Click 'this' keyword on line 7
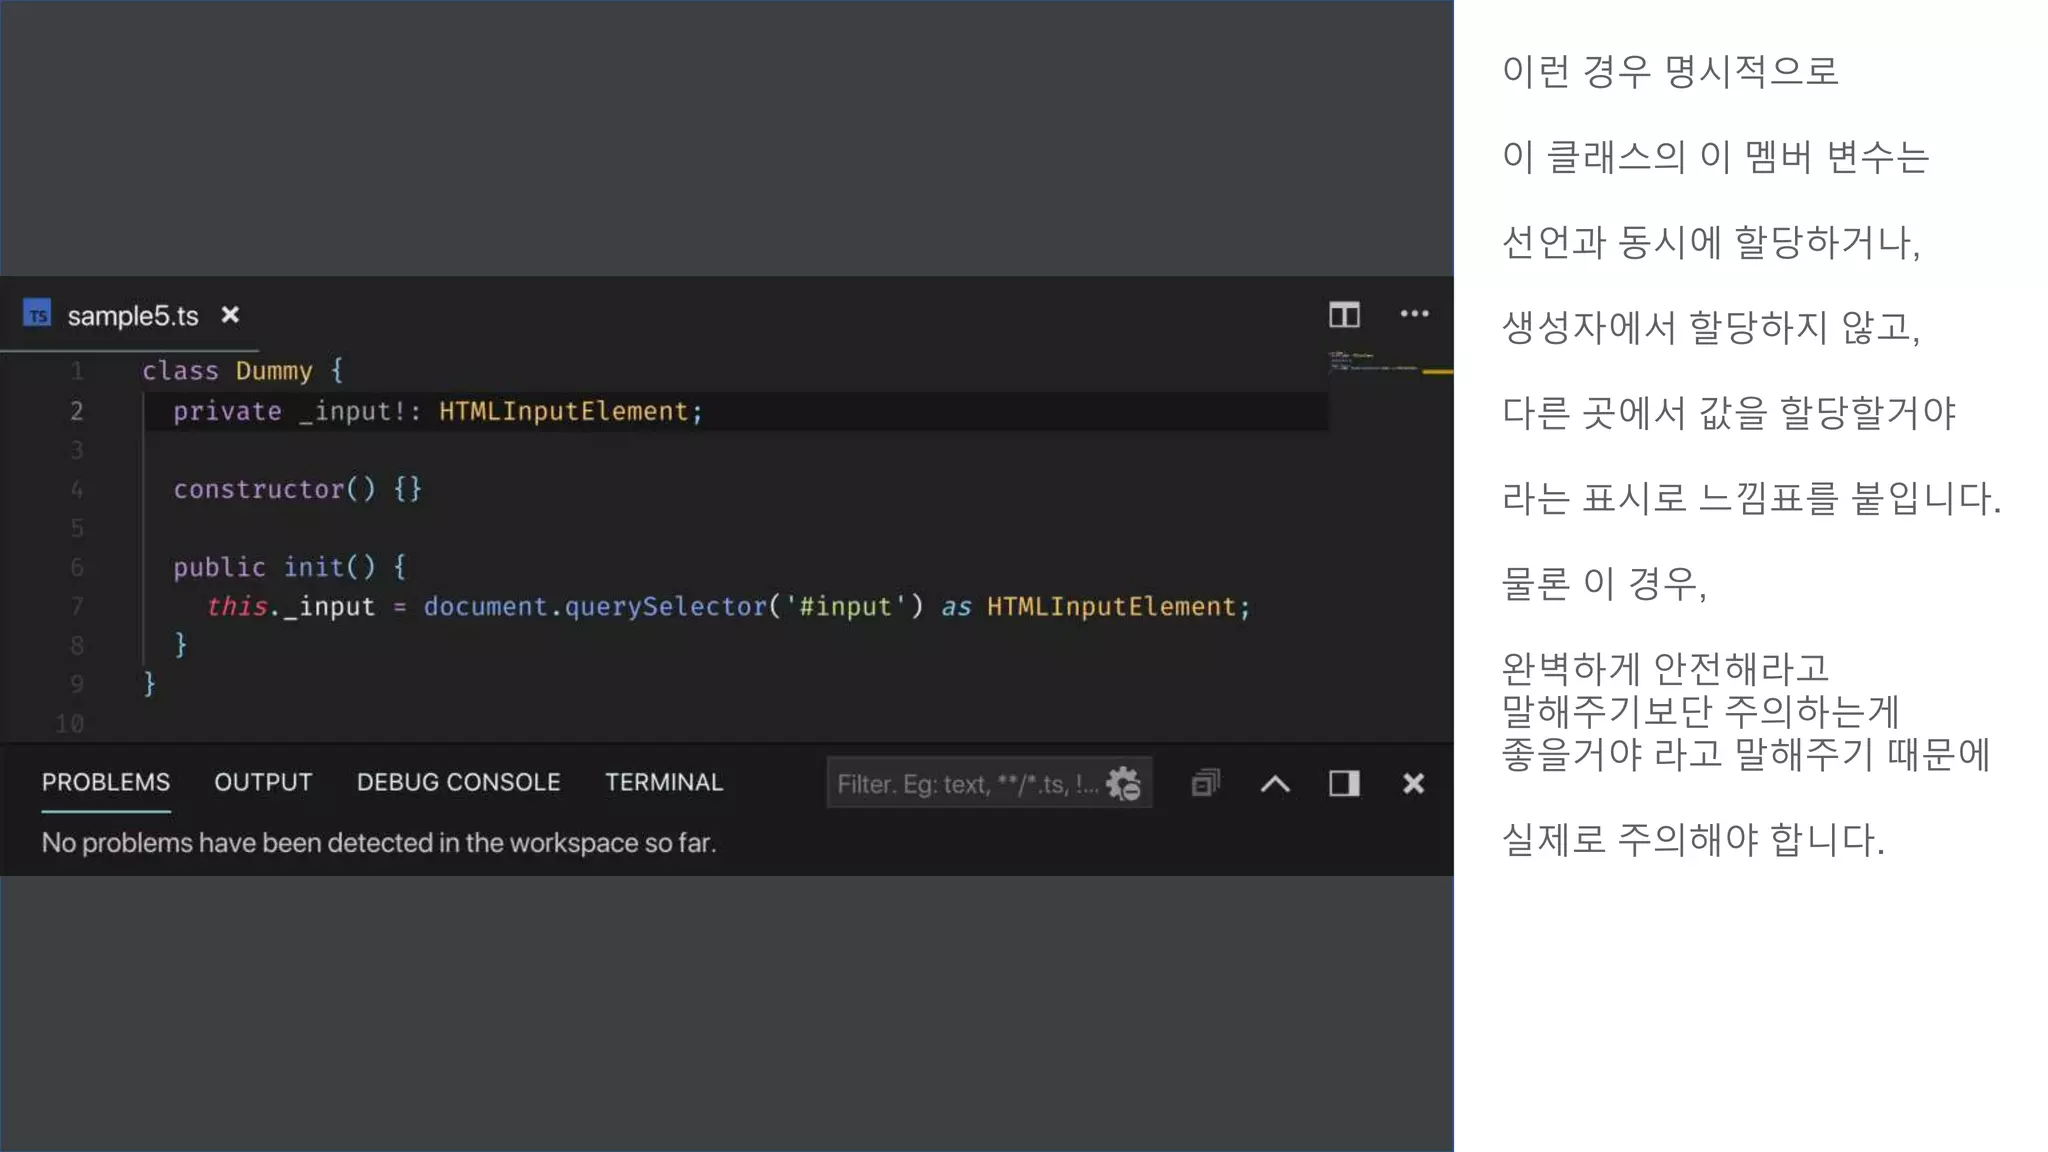2048x1152 pixels. point(237,606)
